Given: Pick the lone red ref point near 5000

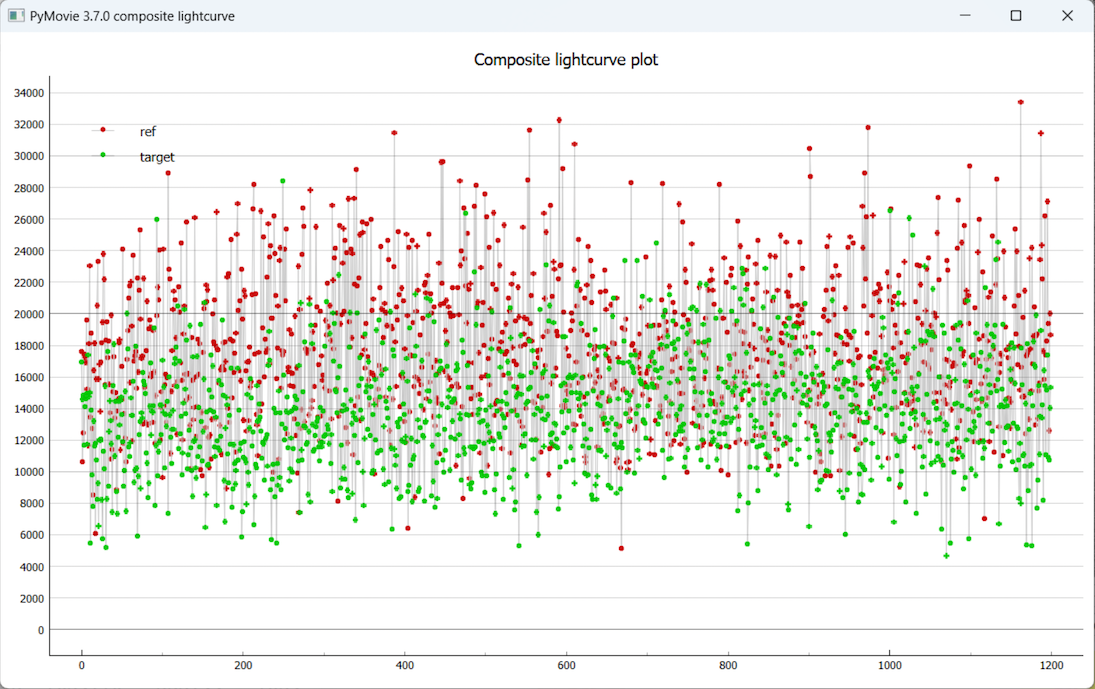Looking at the screenshot, I should pyautogui.click(x=621, y=548).
